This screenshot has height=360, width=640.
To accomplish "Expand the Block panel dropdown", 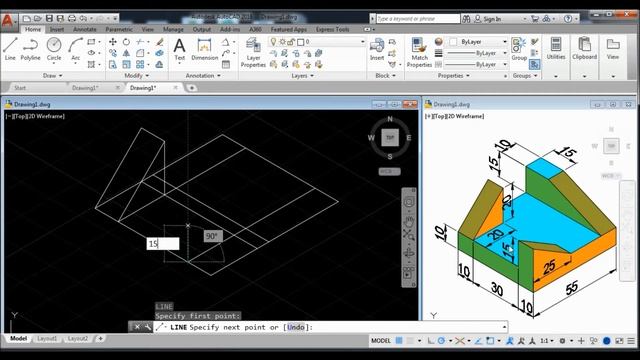I will (385, 76).
